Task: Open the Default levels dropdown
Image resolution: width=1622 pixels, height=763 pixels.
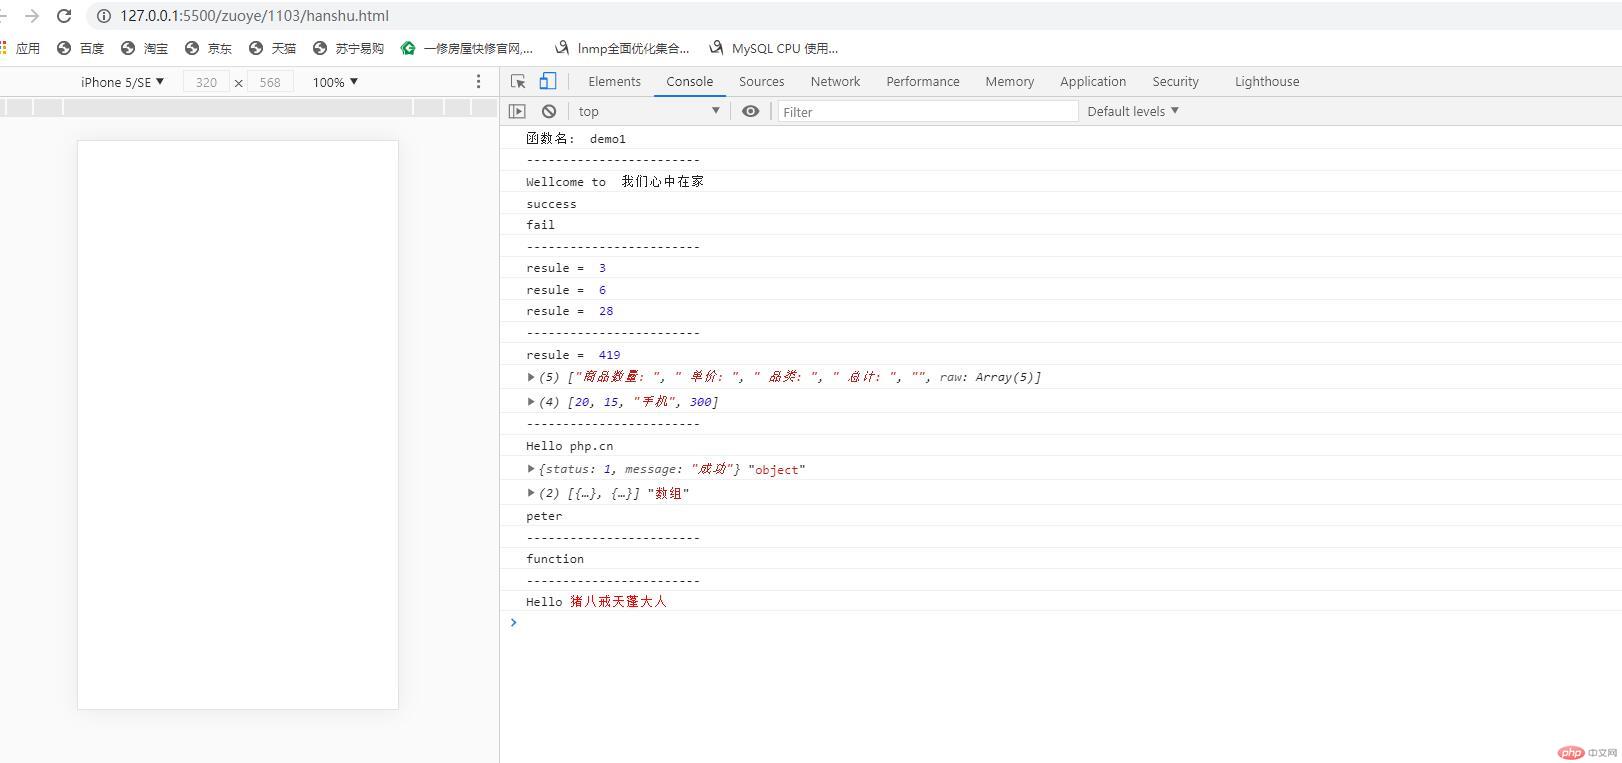Action: pyautogui.click(x=1133, y=111)
